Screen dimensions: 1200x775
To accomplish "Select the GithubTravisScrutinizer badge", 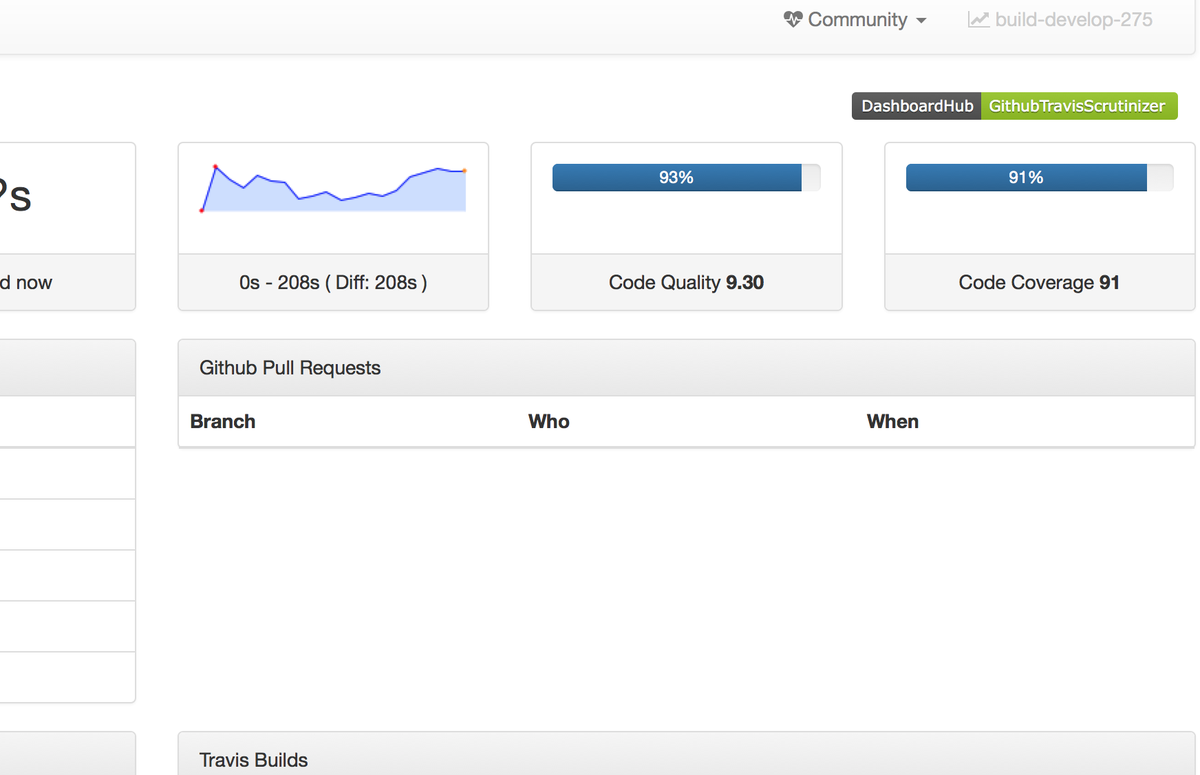I will pyautogui.click(x=1079, y=105).
